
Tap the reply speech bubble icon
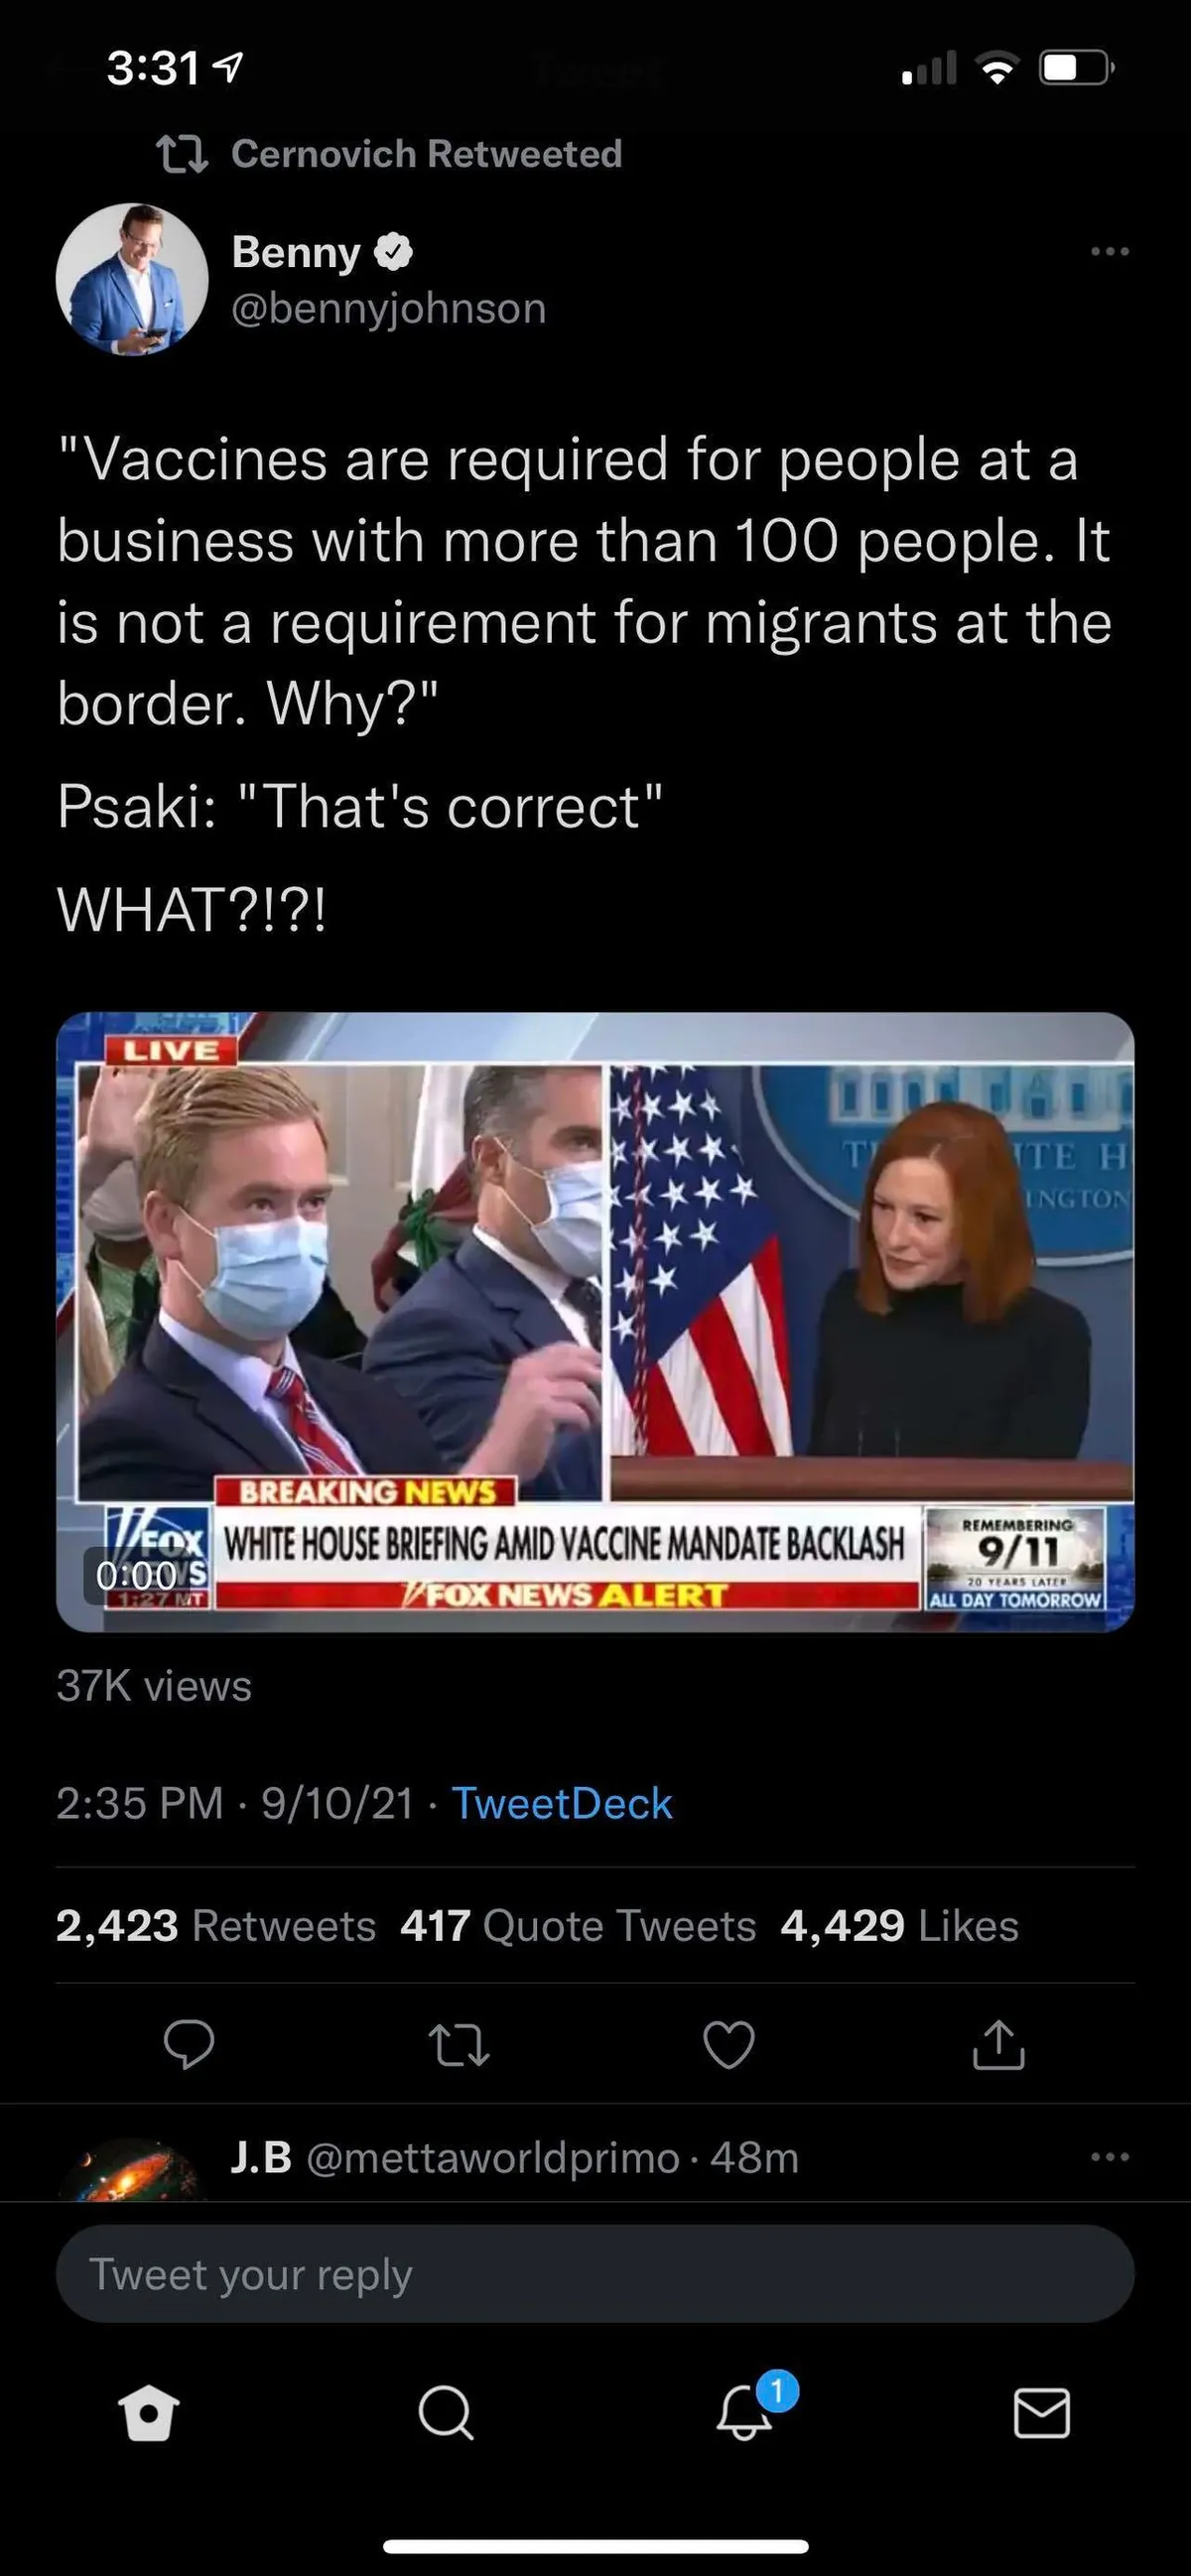(189, 2044)
